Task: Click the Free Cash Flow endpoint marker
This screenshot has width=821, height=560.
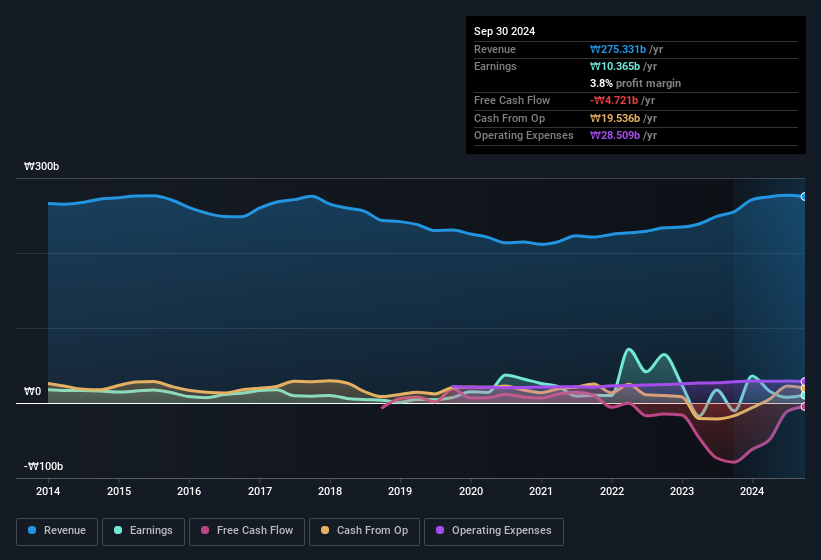Action: (804, 406)
